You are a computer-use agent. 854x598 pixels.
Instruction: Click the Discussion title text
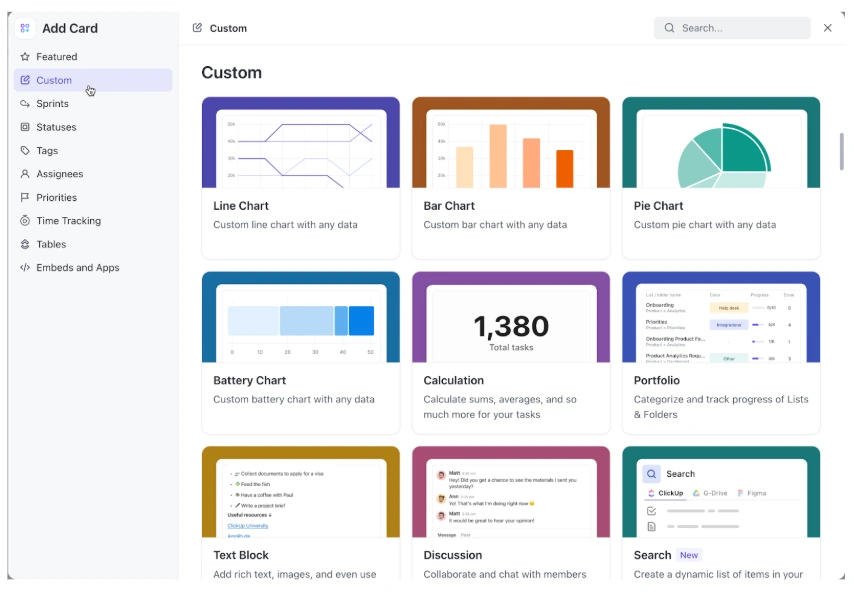(x=453, y=555)
